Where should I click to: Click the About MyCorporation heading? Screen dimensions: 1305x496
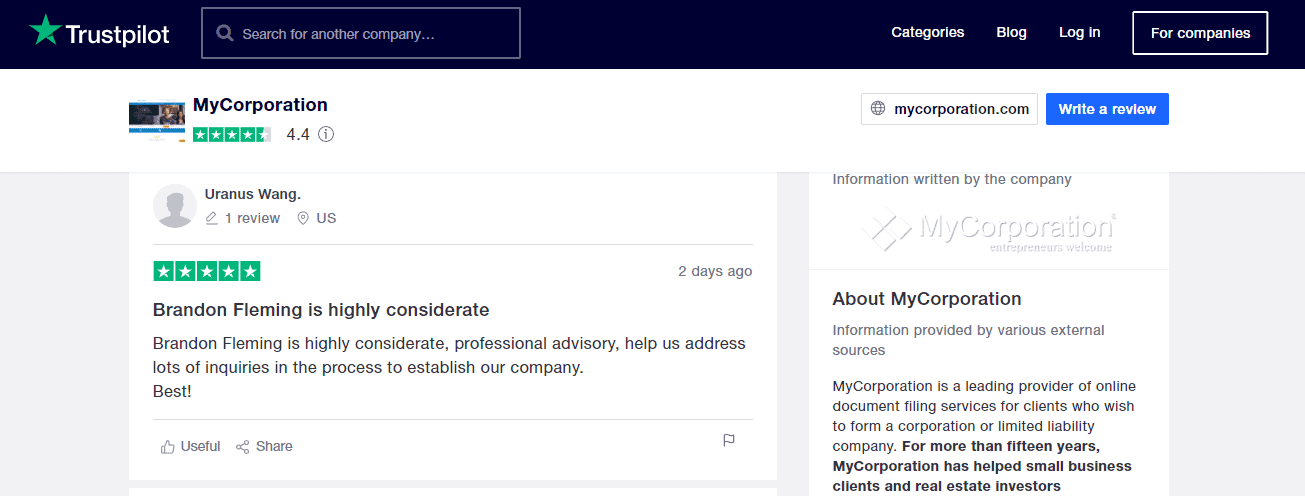pos(927,299)
